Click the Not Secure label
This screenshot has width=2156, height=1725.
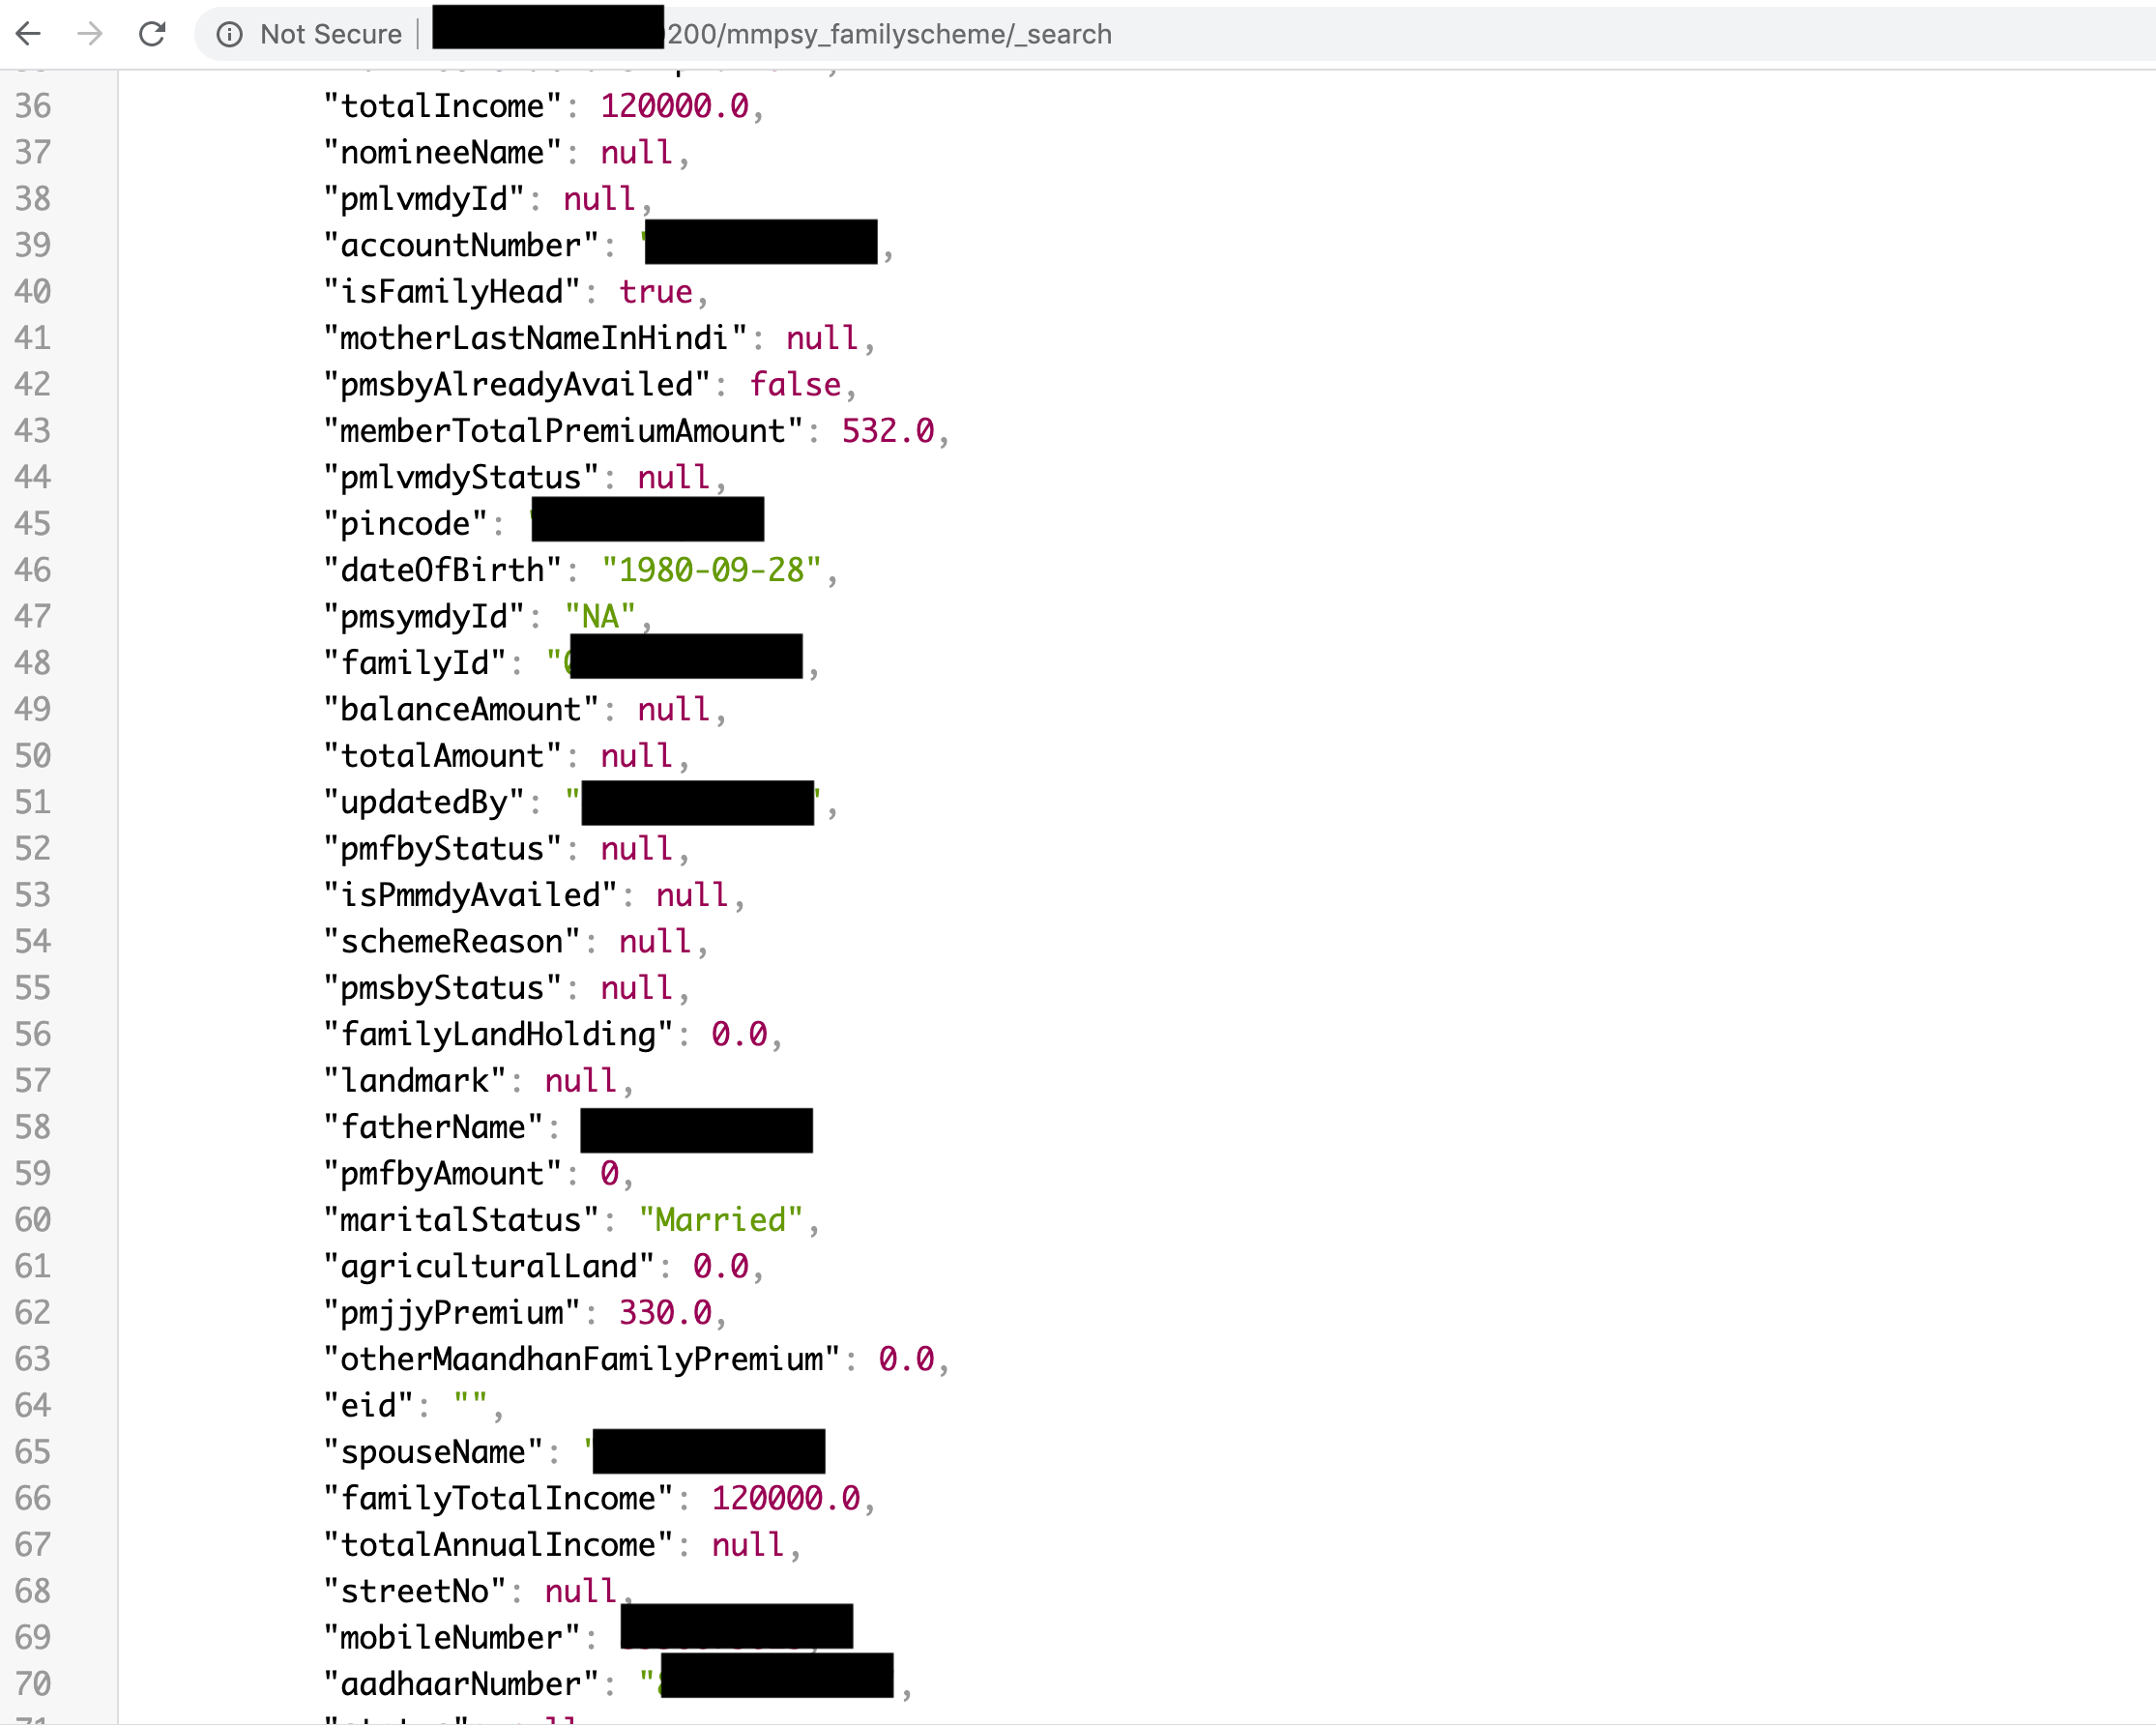click(x=330, y=35)
